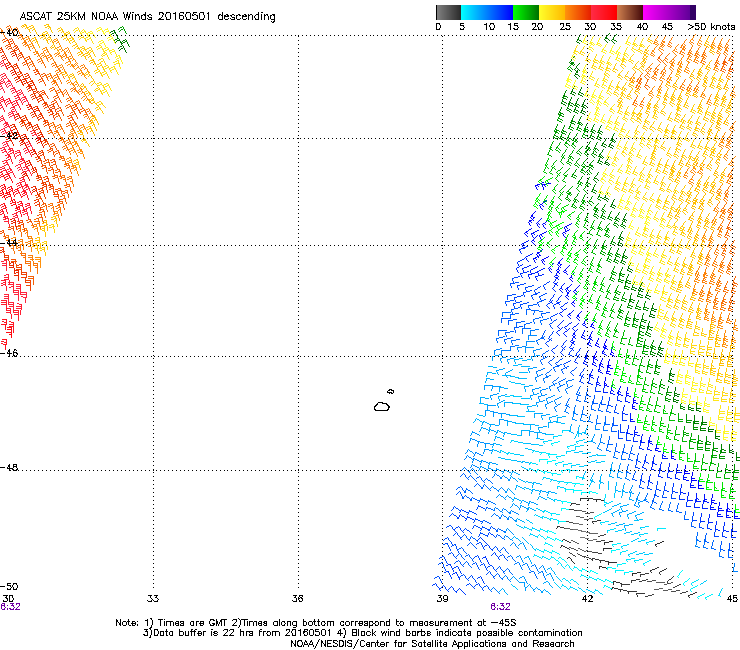Viewport: 740px width, 650px height.
Task: Click the longitude label '33'
Action: [x=153, y=599]
